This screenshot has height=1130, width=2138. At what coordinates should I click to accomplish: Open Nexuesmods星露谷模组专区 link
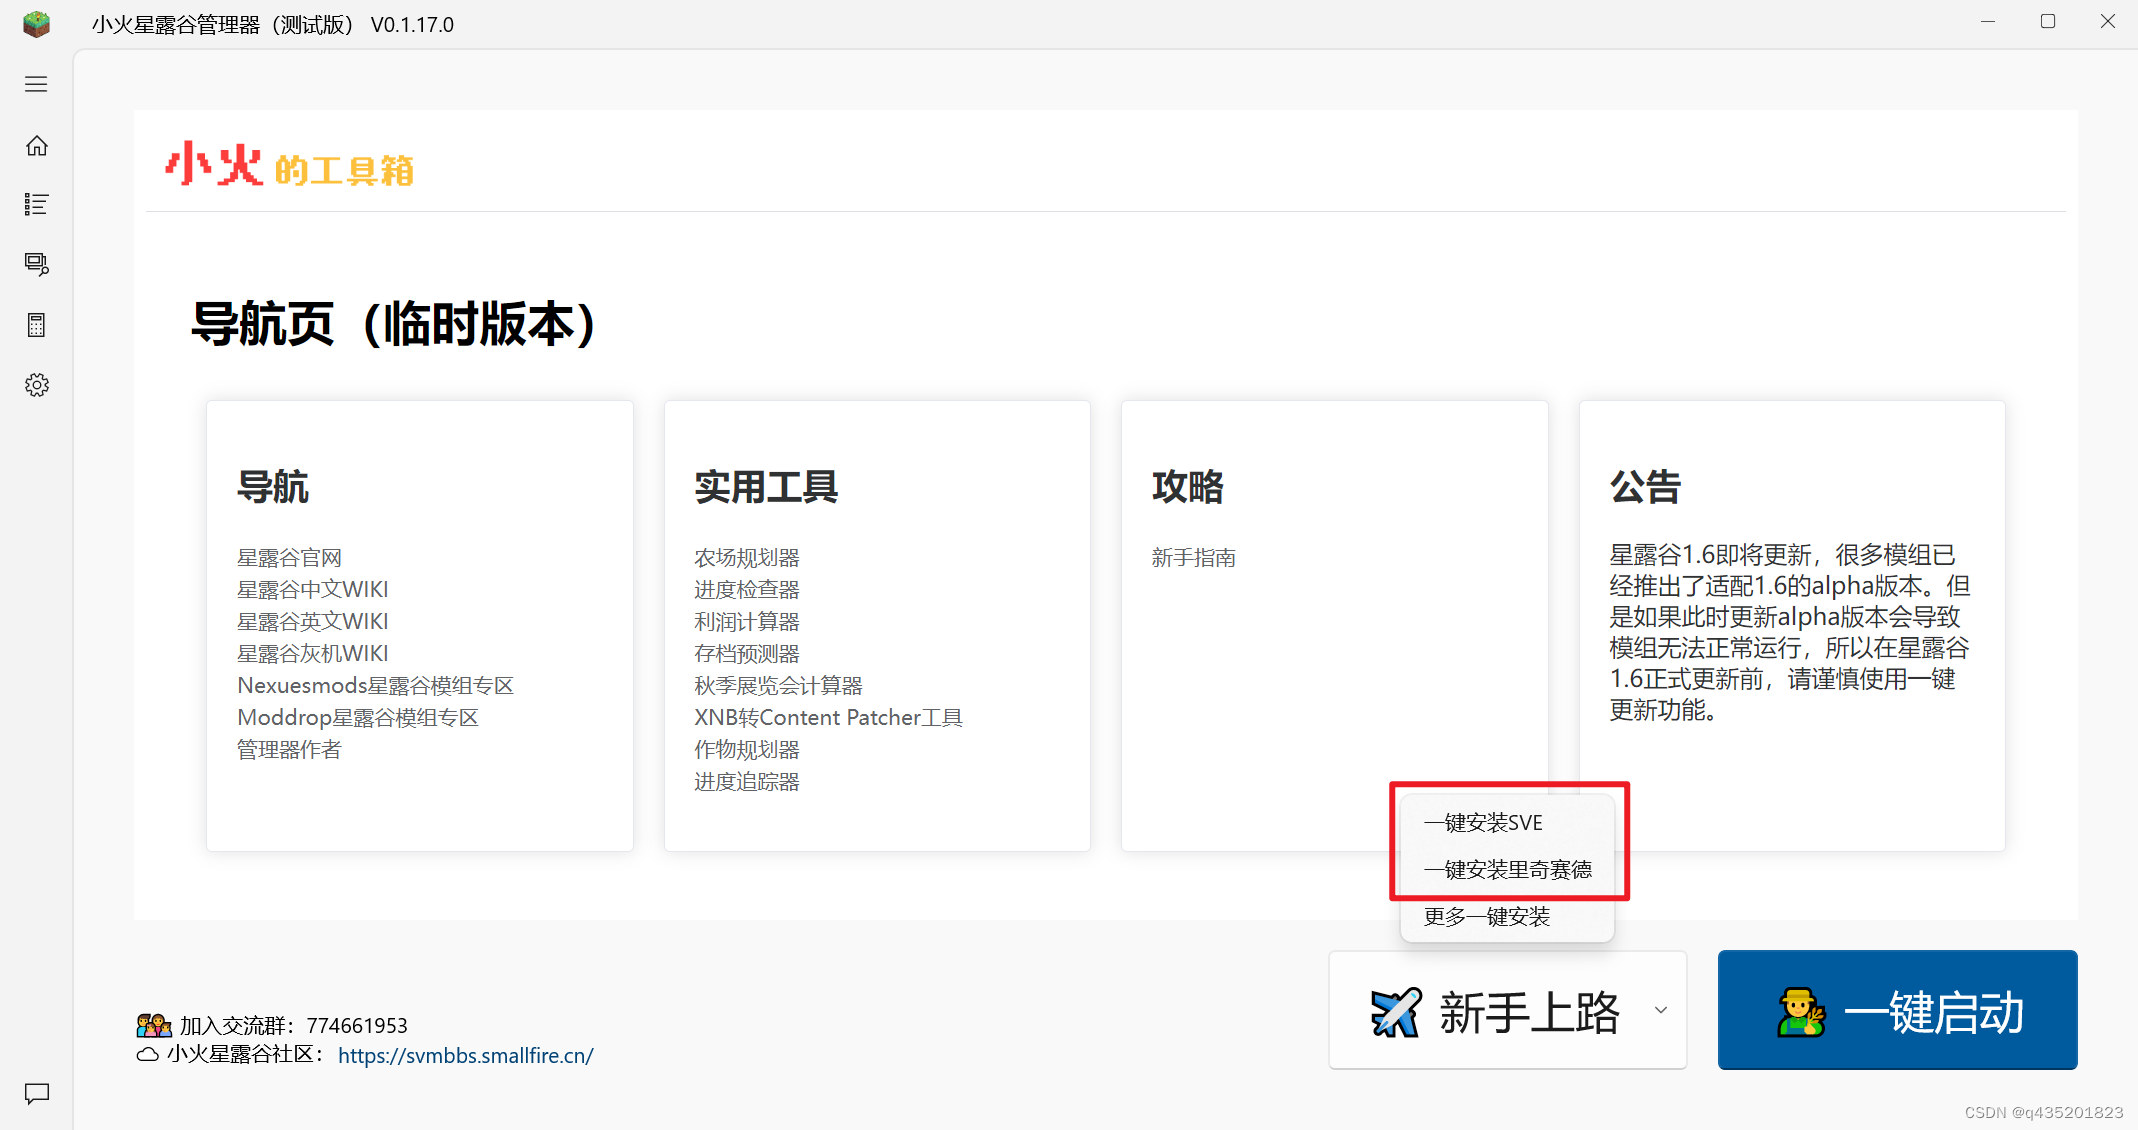tap(375, 686)
